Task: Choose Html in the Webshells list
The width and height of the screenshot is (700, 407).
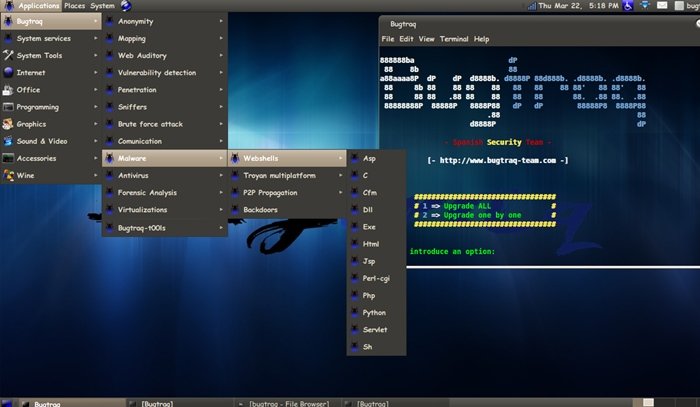Action: point(376,244)
